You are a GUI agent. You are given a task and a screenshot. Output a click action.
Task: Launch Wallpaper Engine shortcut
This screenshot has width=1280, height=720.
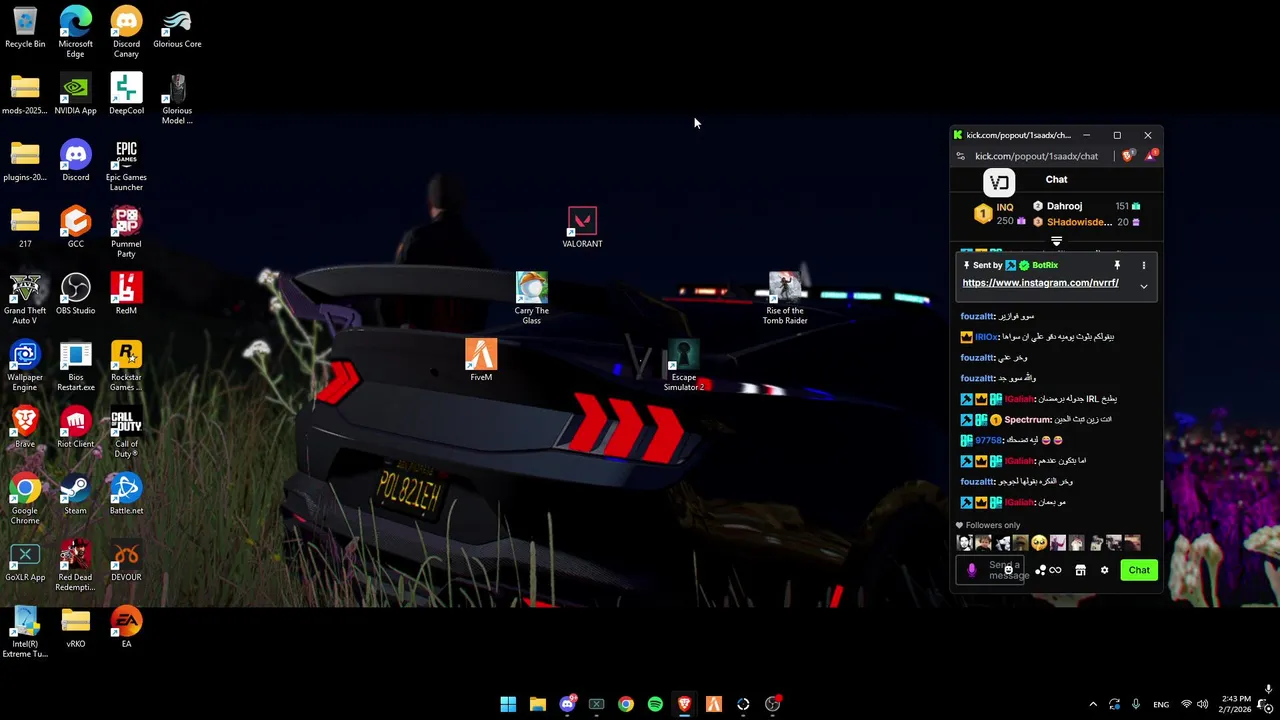(x=25, y=365)
